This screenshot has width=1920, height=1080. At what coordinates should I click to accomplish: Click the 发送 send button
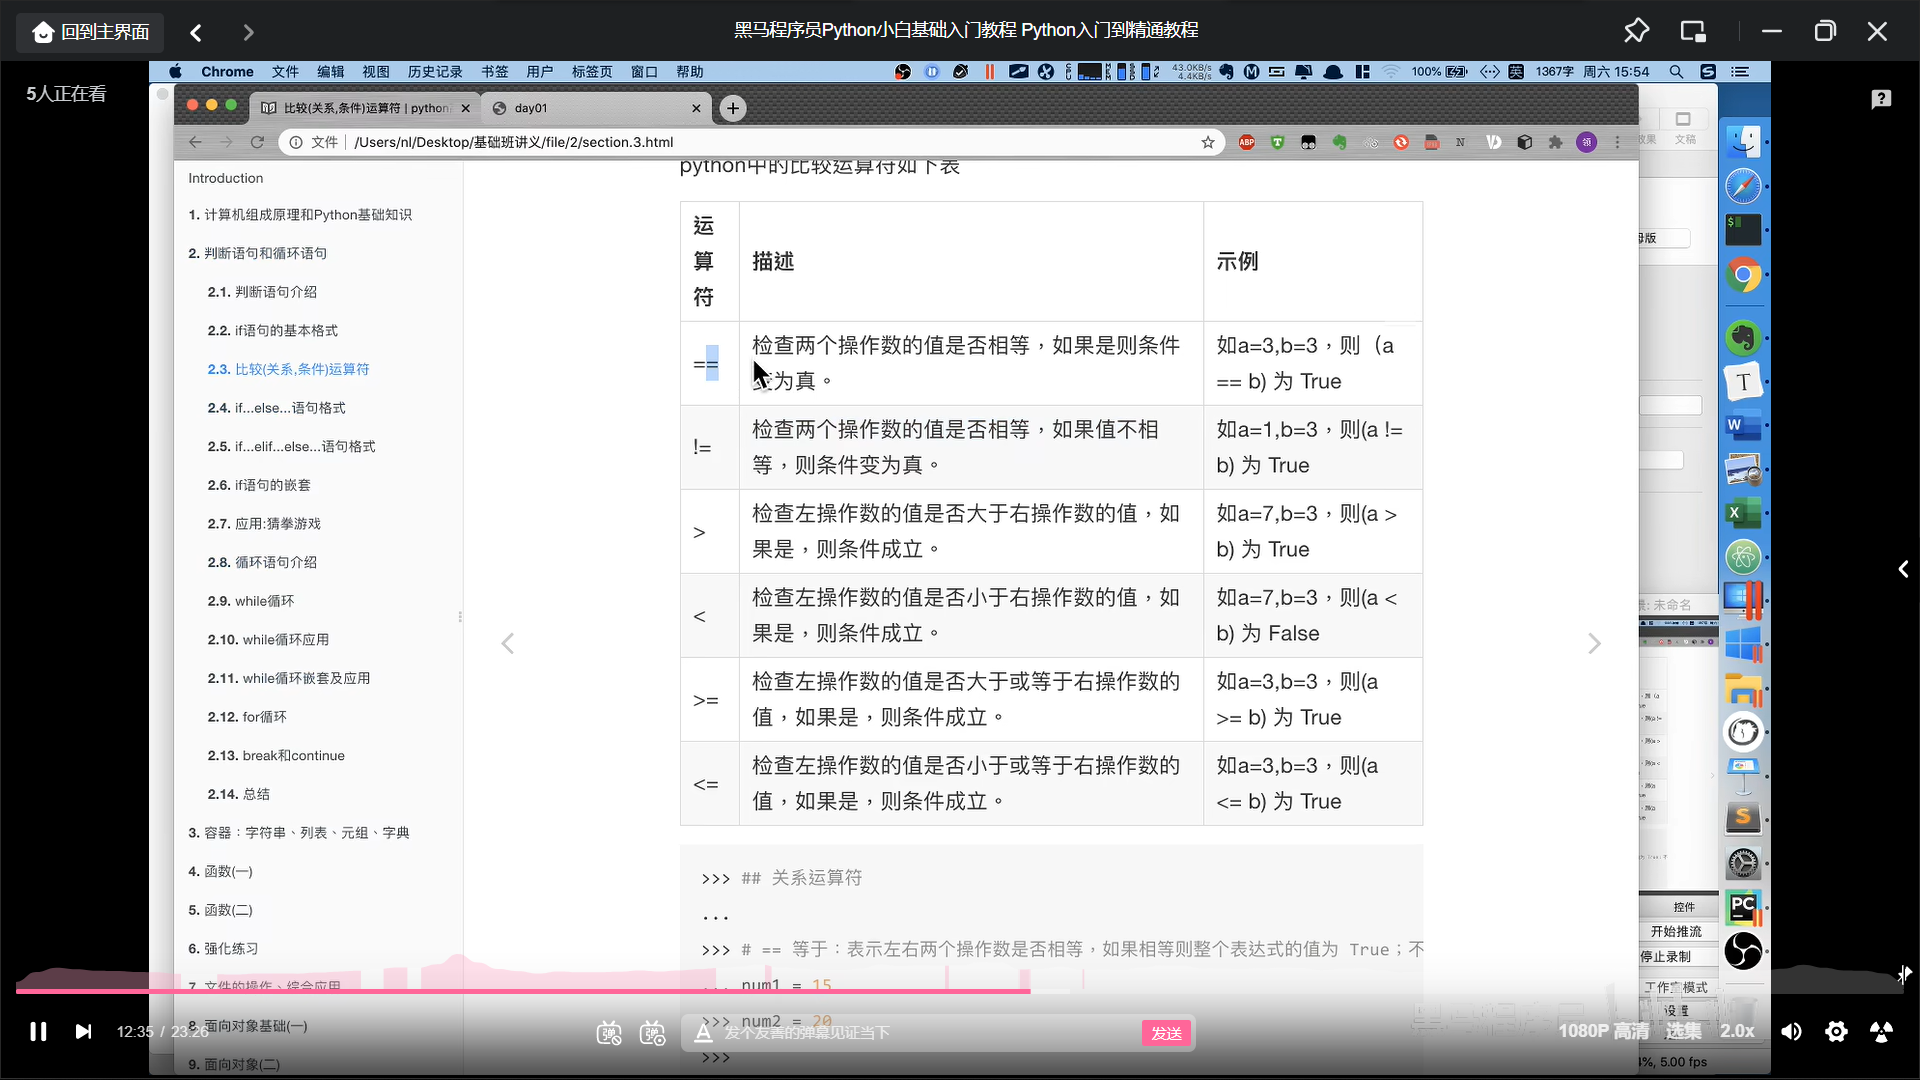pos(1166,1033)
